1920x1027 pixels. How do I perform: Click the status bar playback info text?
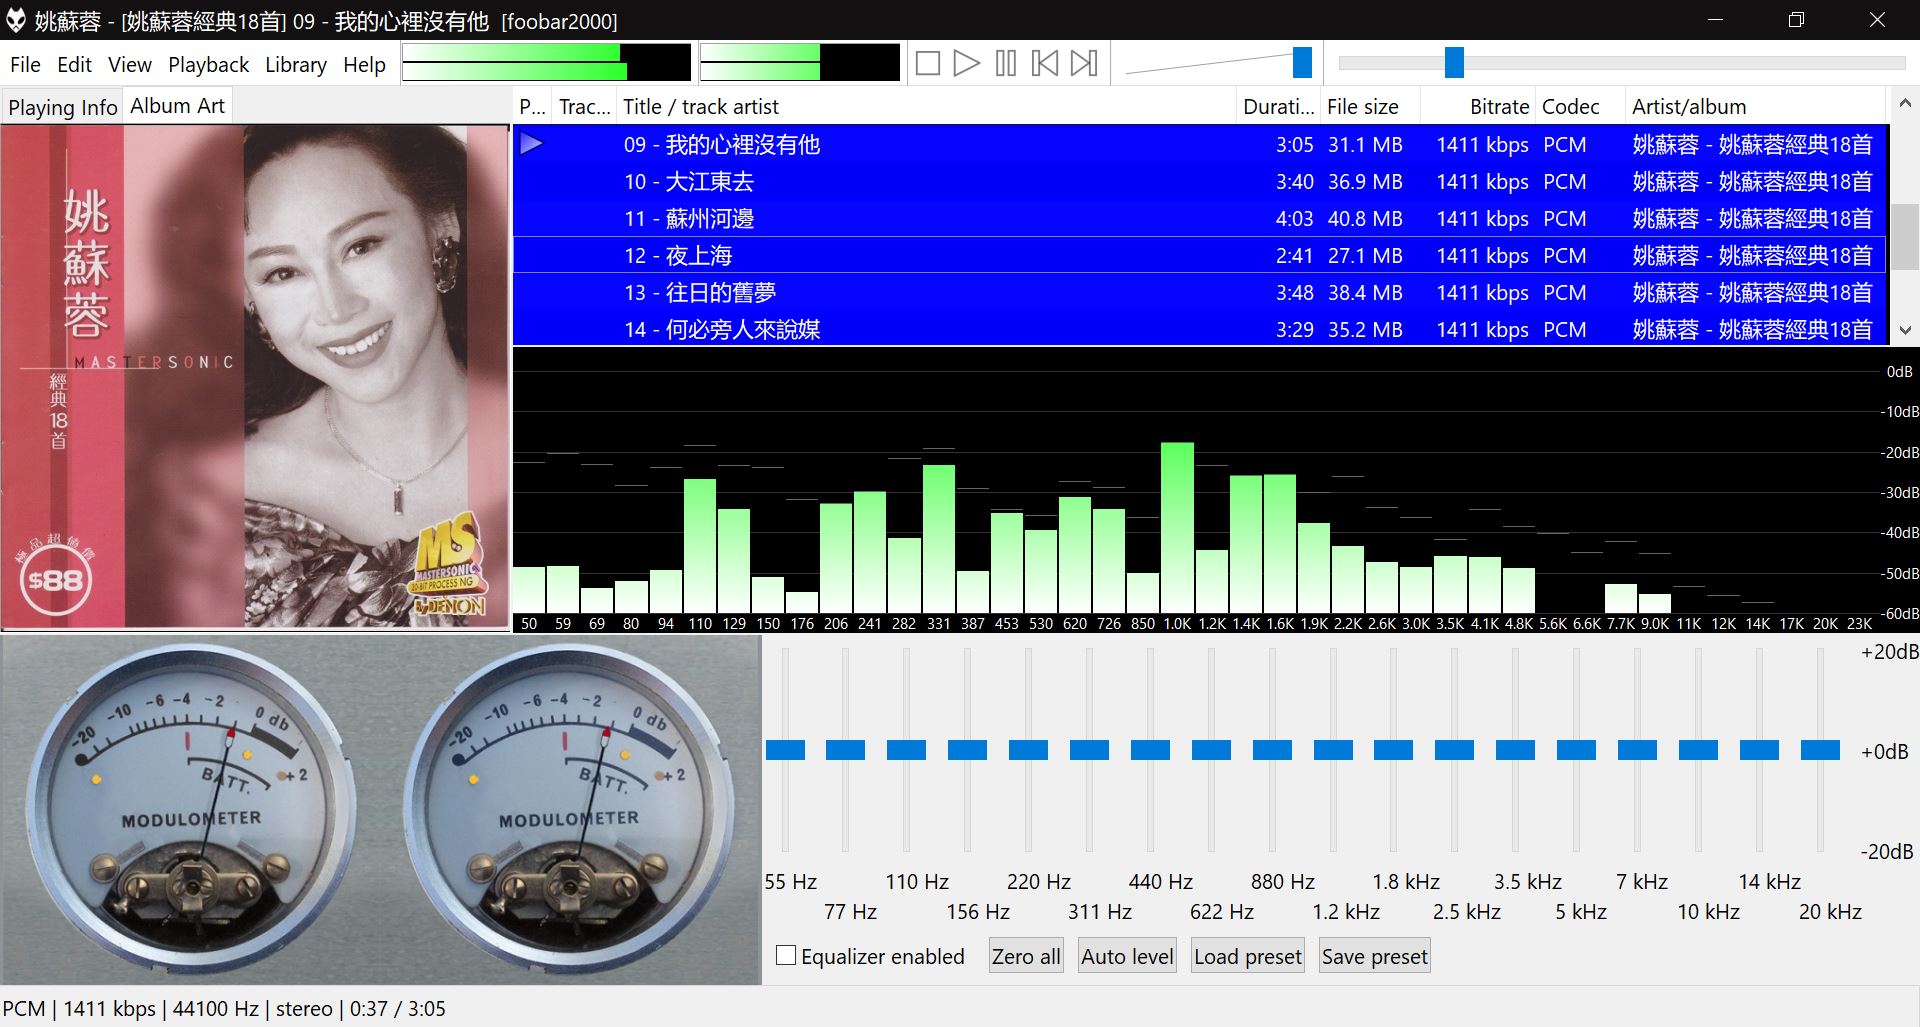tap(224, 1008)
